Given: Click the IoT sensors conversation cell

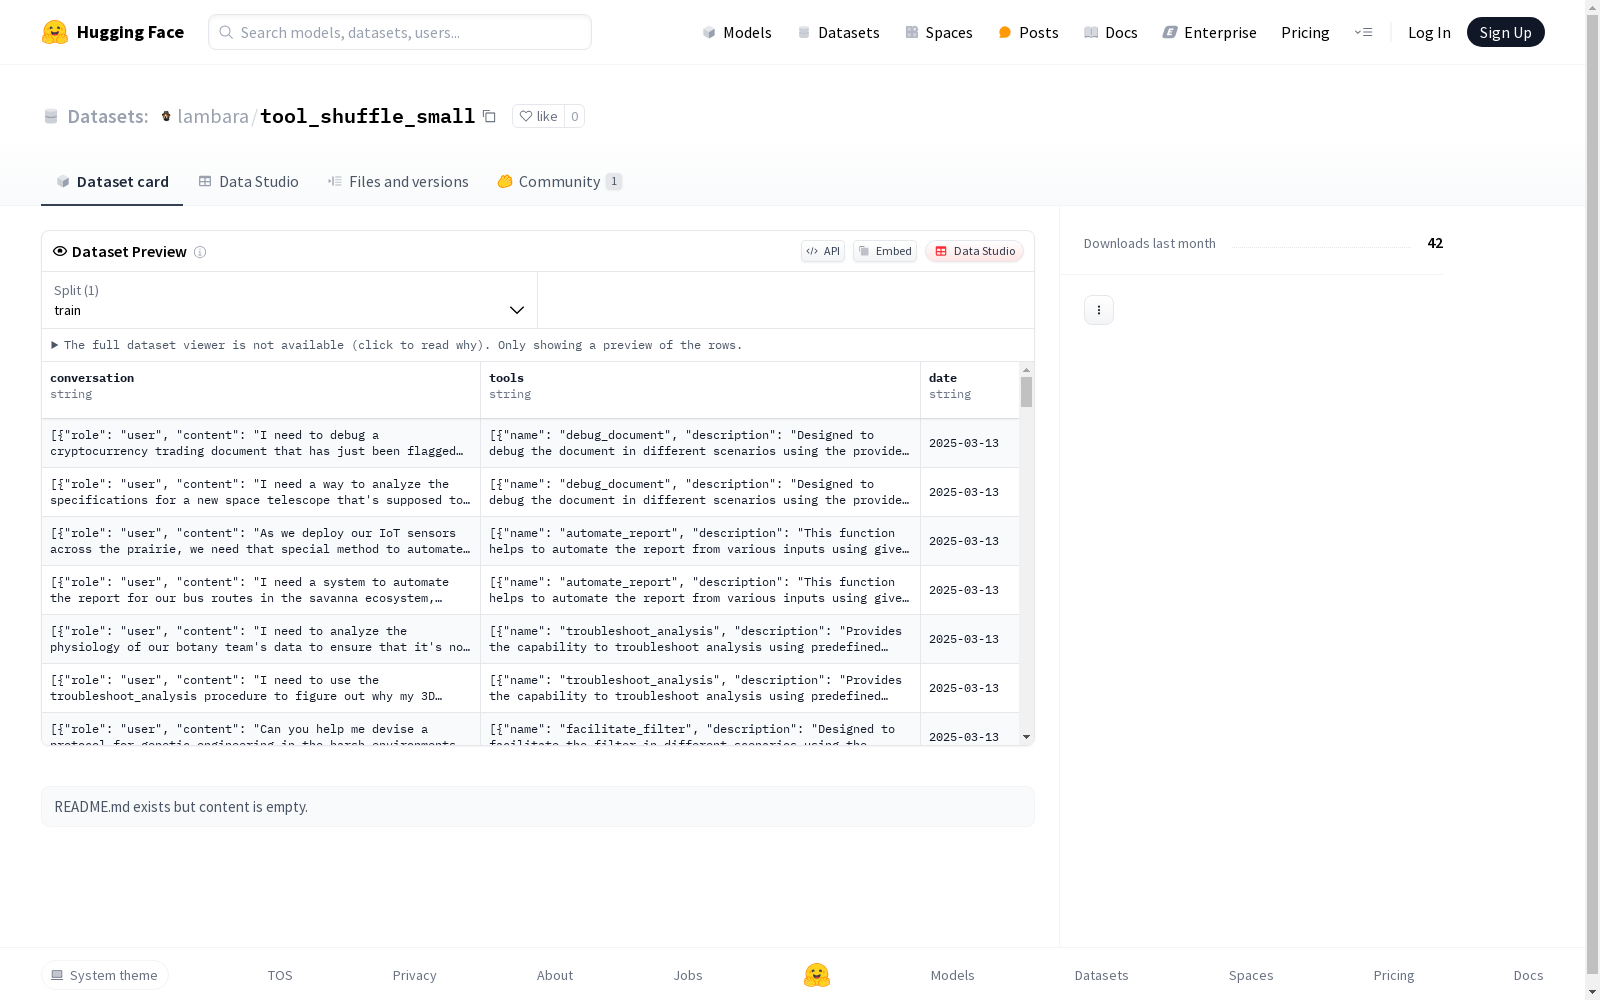Looking at the screenshot, I should pyautogui.click(x=261, y=541).
